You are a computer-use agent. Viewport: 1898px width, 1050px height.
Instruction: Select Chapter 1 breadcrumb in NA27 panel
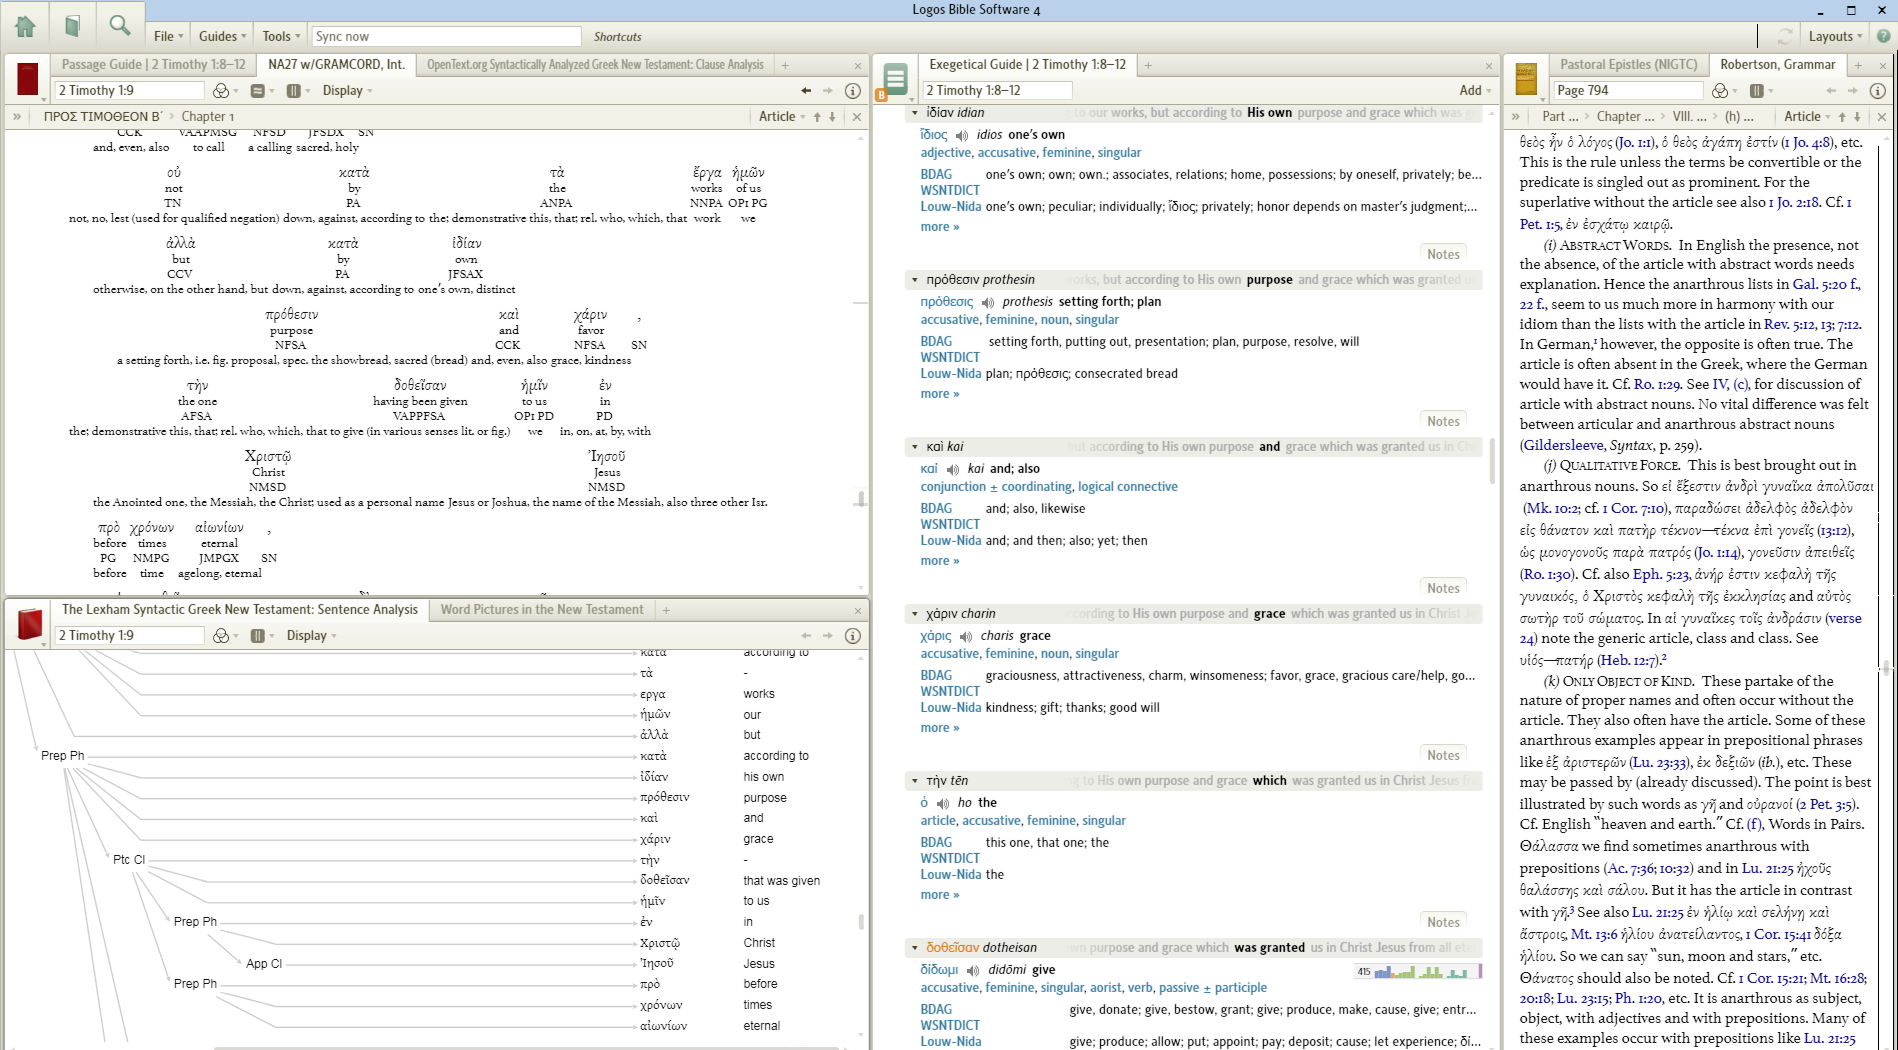[x=207, y=117]
